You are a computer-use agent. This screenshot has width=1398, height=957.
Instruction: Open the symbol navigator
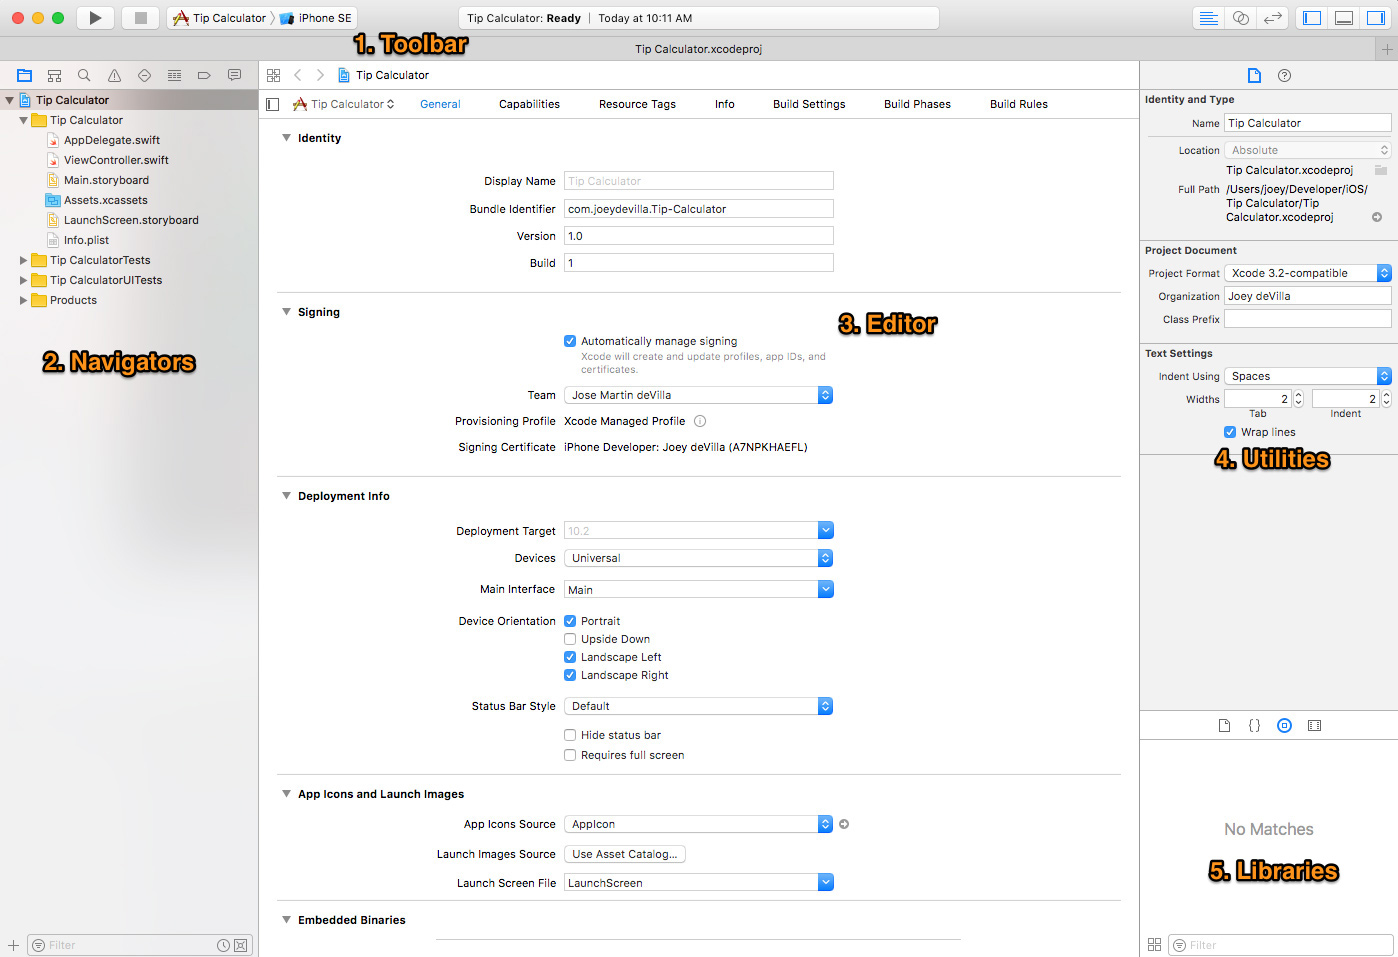point(55,75)
